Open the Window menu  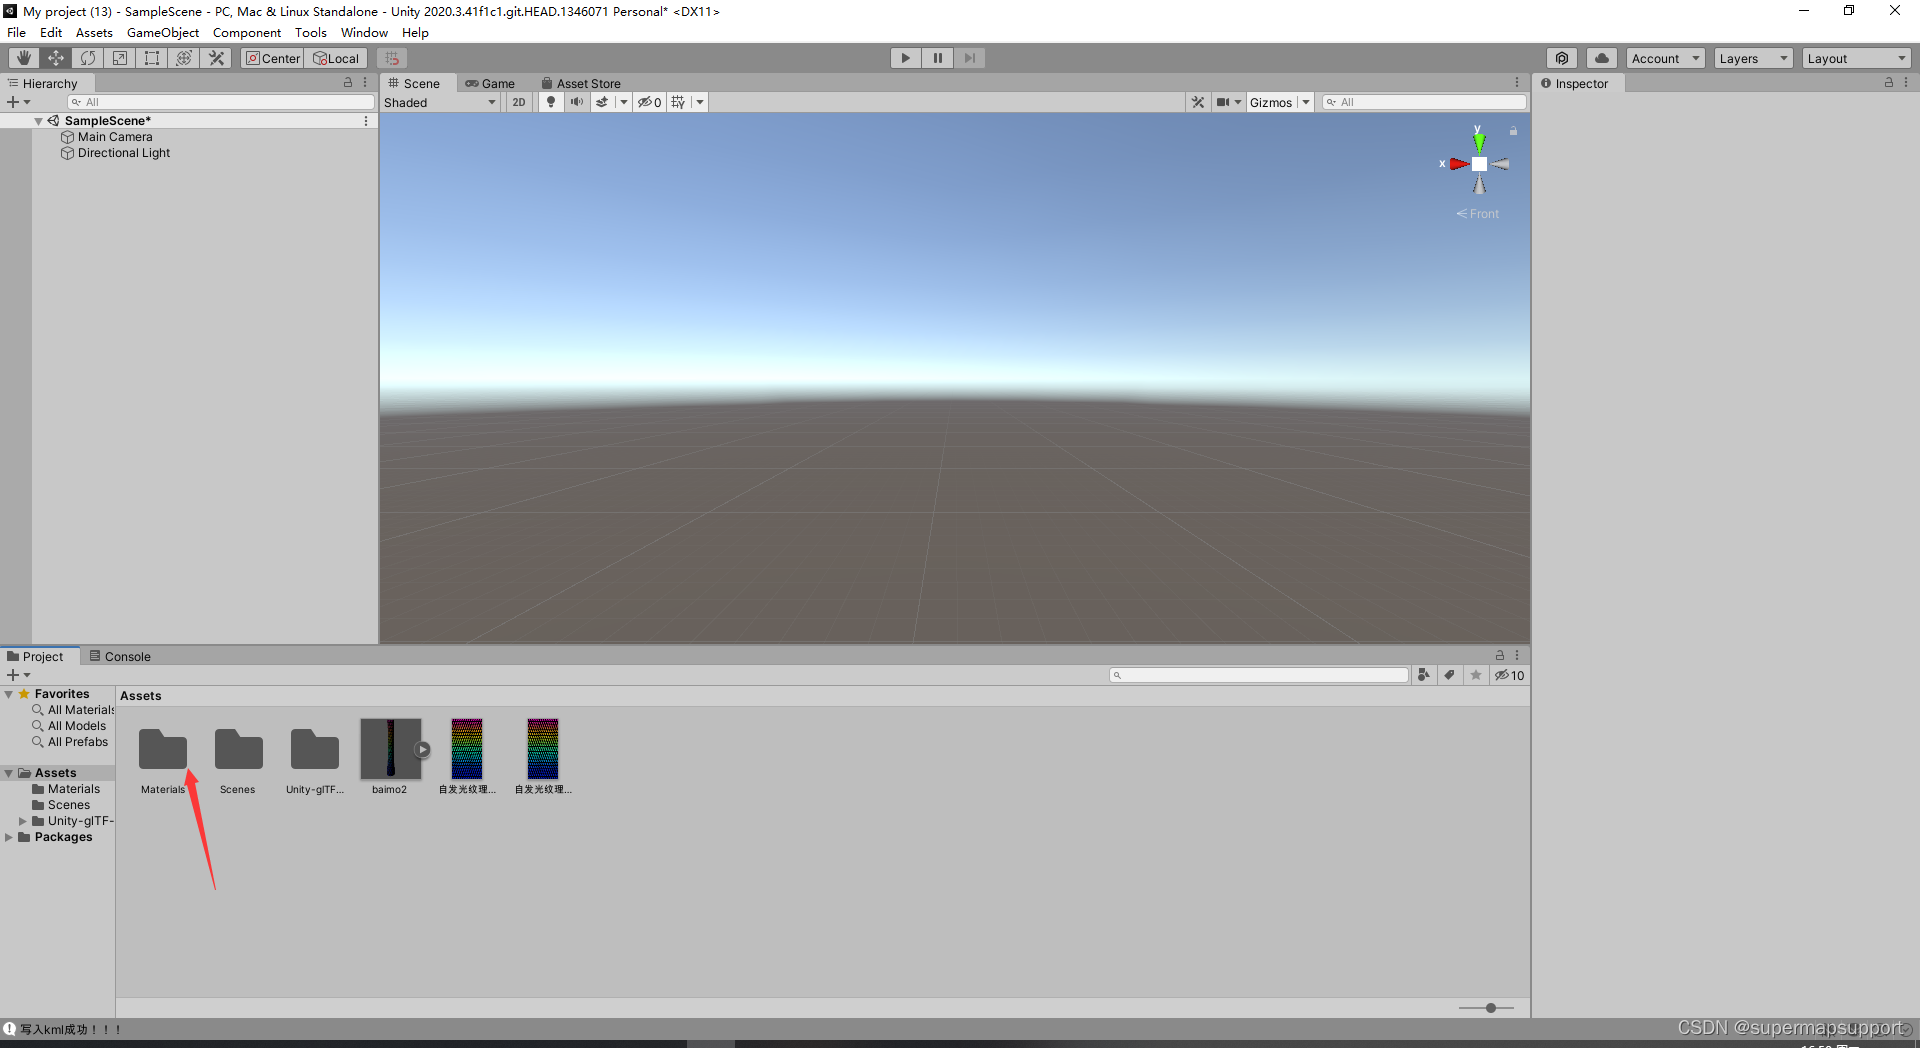(x=364, y=32)
